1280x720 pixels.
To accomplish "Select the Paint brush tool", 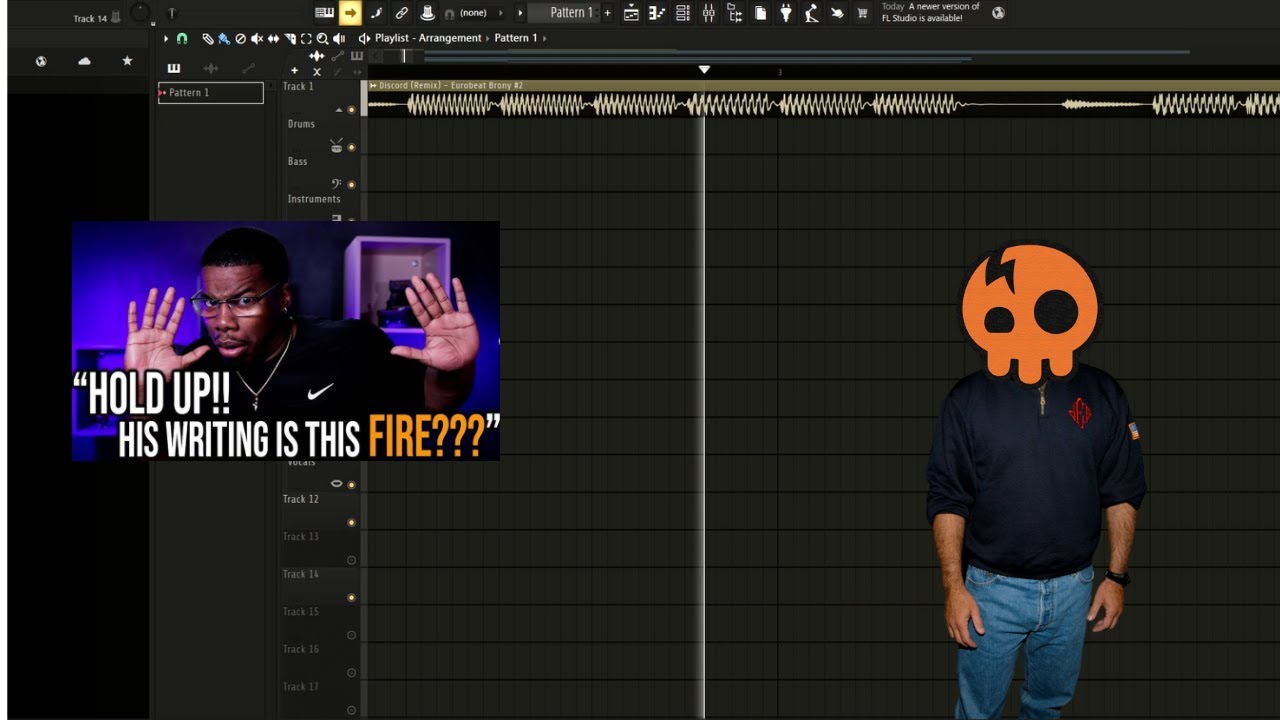I will pos(224,38).
